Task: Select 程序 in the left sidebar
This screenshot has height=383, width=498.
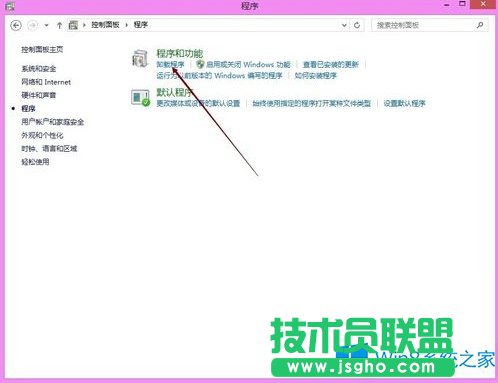Action: click(x=28, y=109)
